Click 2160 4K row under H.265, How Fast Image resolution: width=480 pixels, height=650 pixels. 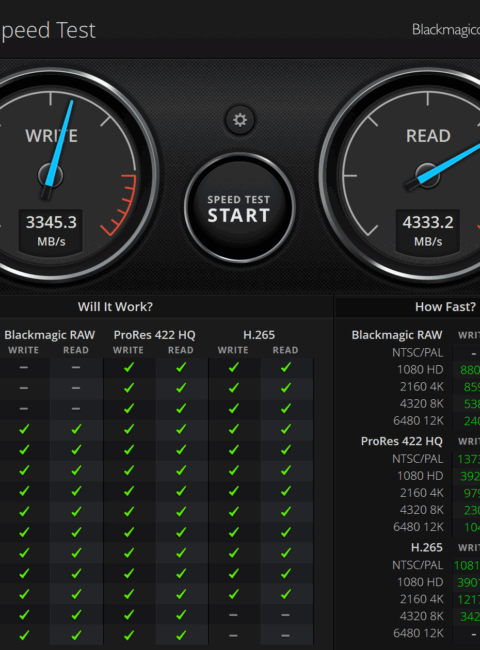pyautogui.click(x=422, y=599)
